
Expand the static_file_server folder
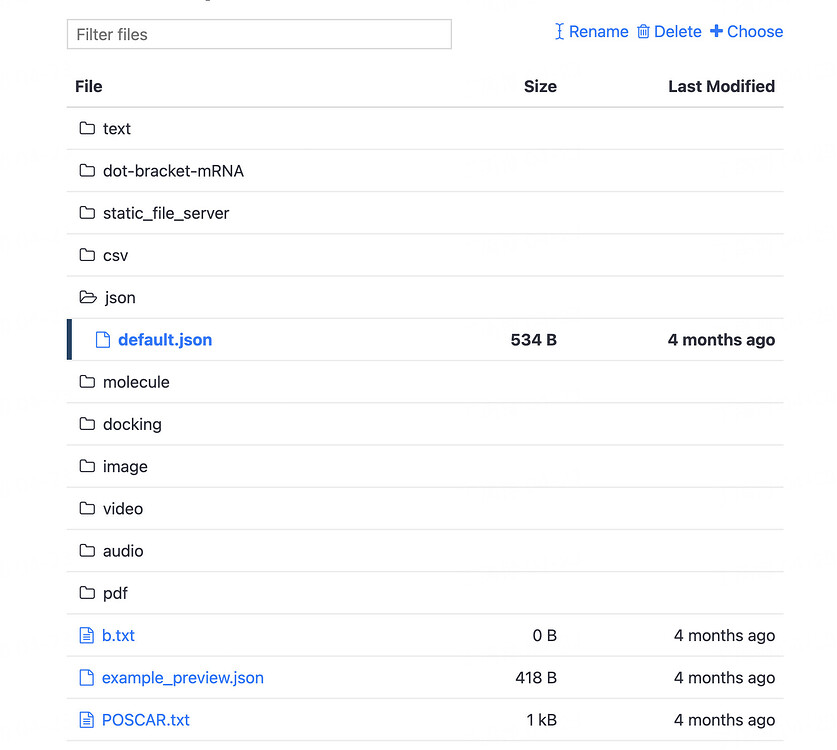165,213
